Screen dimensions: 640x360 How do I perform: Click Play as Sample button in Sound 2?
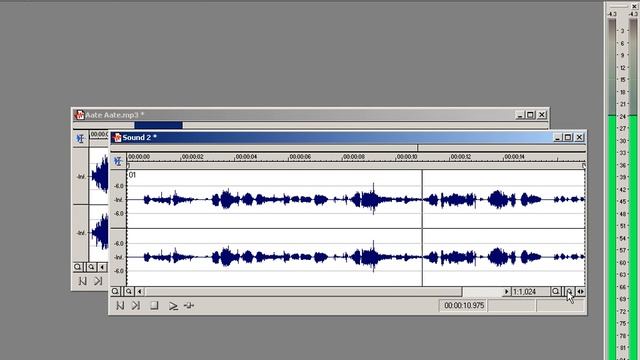(189, 305)
